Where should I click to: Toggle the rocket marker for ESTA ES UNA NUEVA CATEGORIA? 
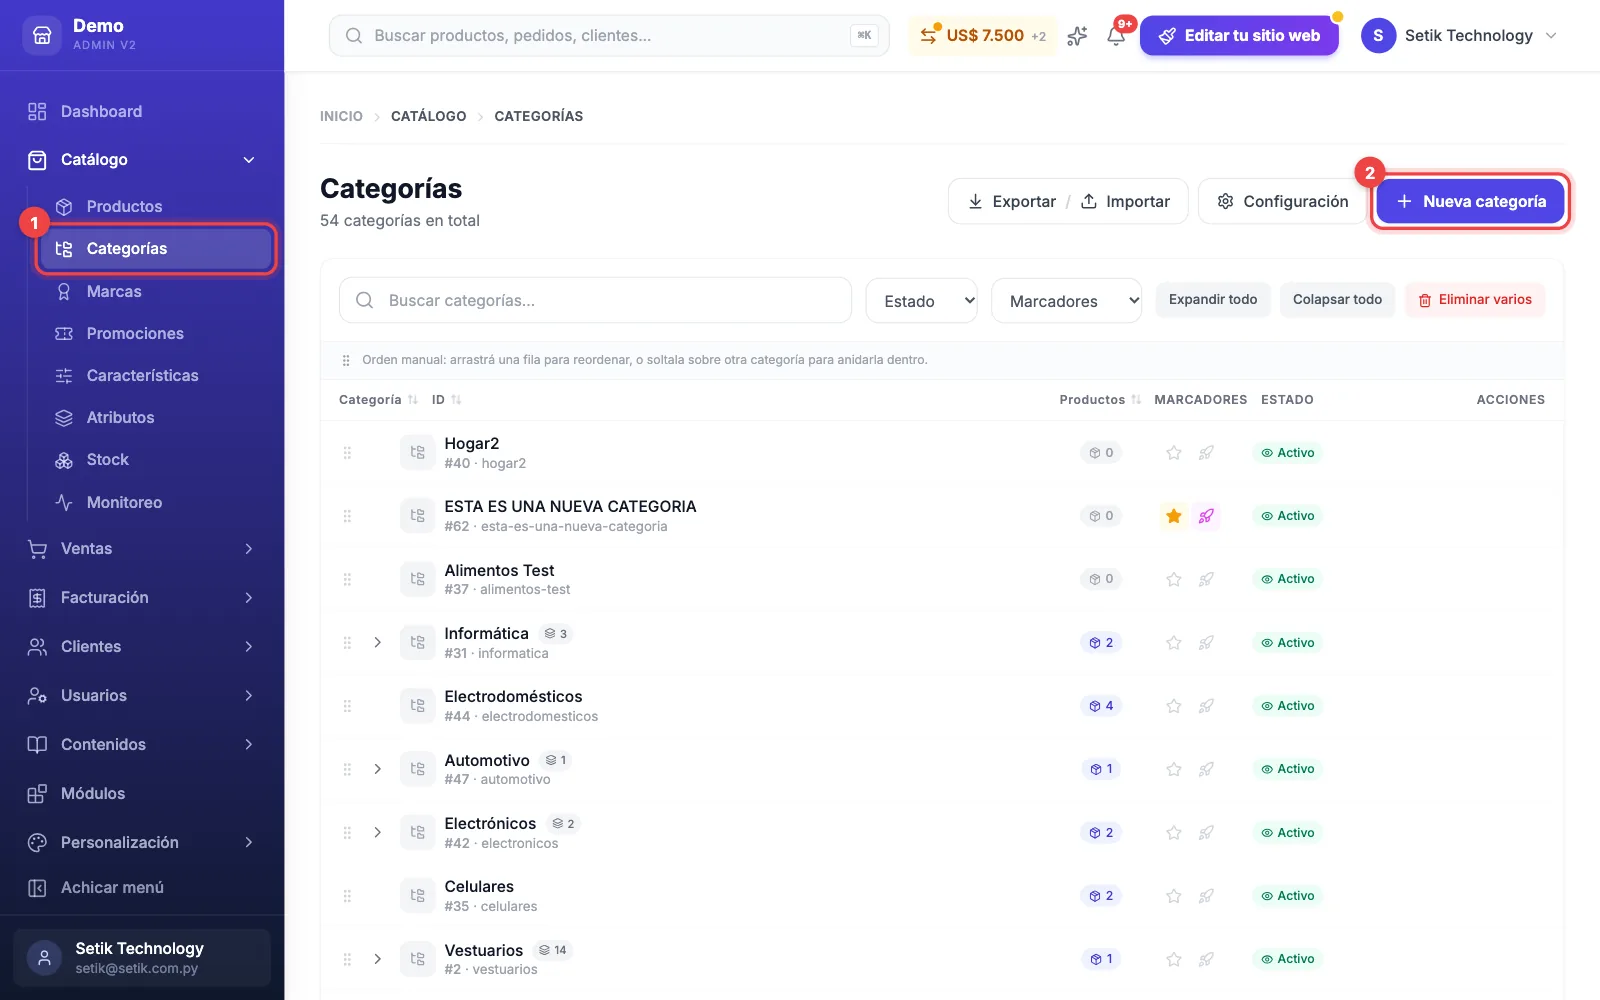(x=1206, y=516)
